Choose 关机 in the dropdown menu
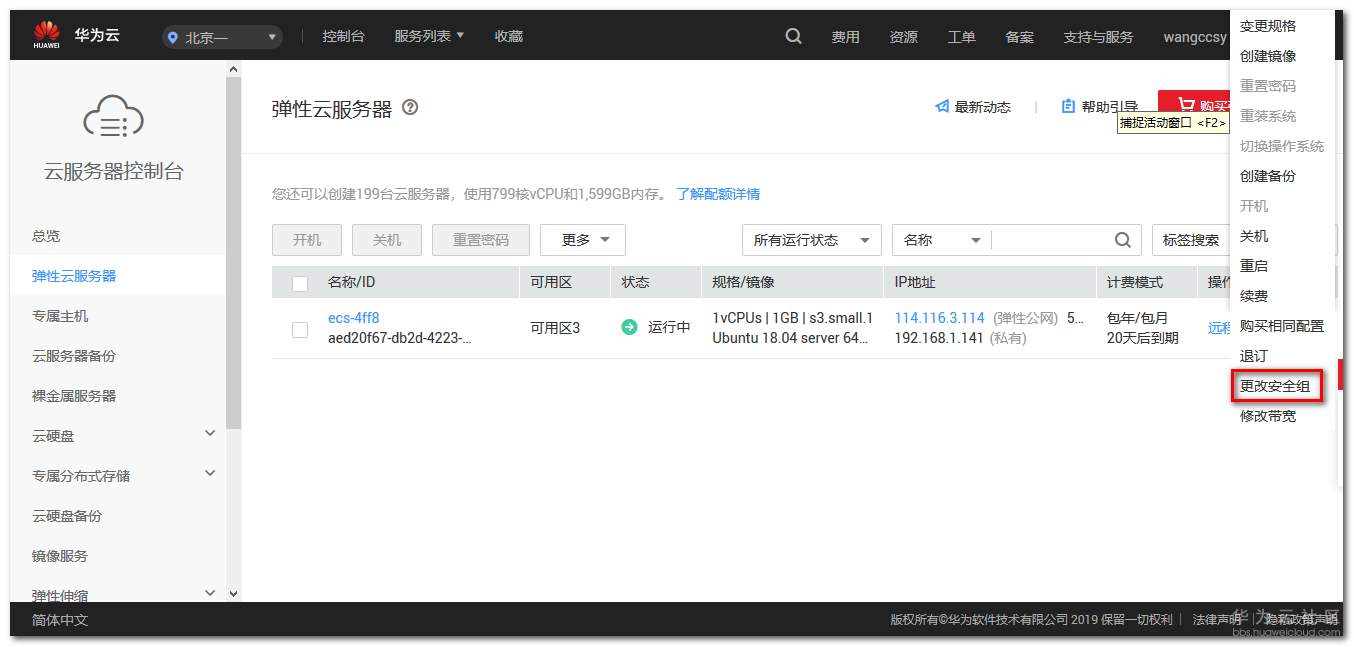Image resolution: width=1354 pixels, height=647 pixels. click(x=1254, y=236)
